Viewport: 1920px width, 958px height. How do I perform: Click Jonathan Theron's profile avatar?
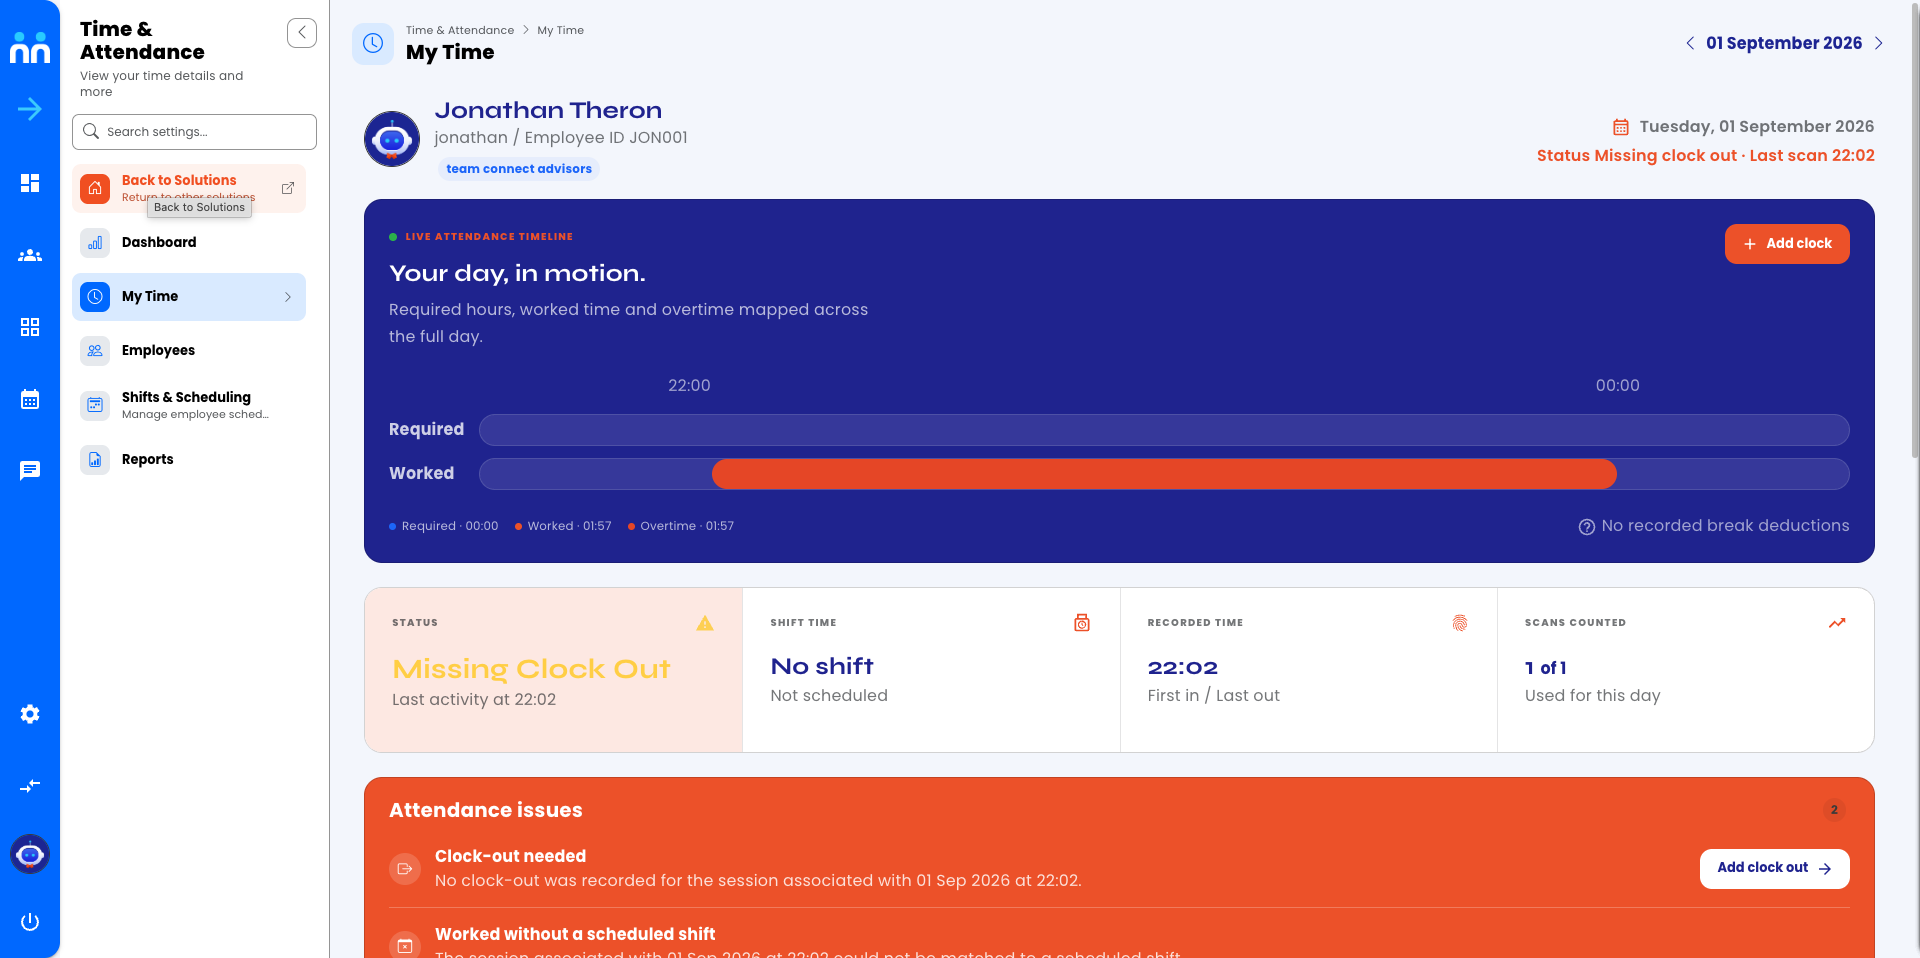(x=392, y=139)
